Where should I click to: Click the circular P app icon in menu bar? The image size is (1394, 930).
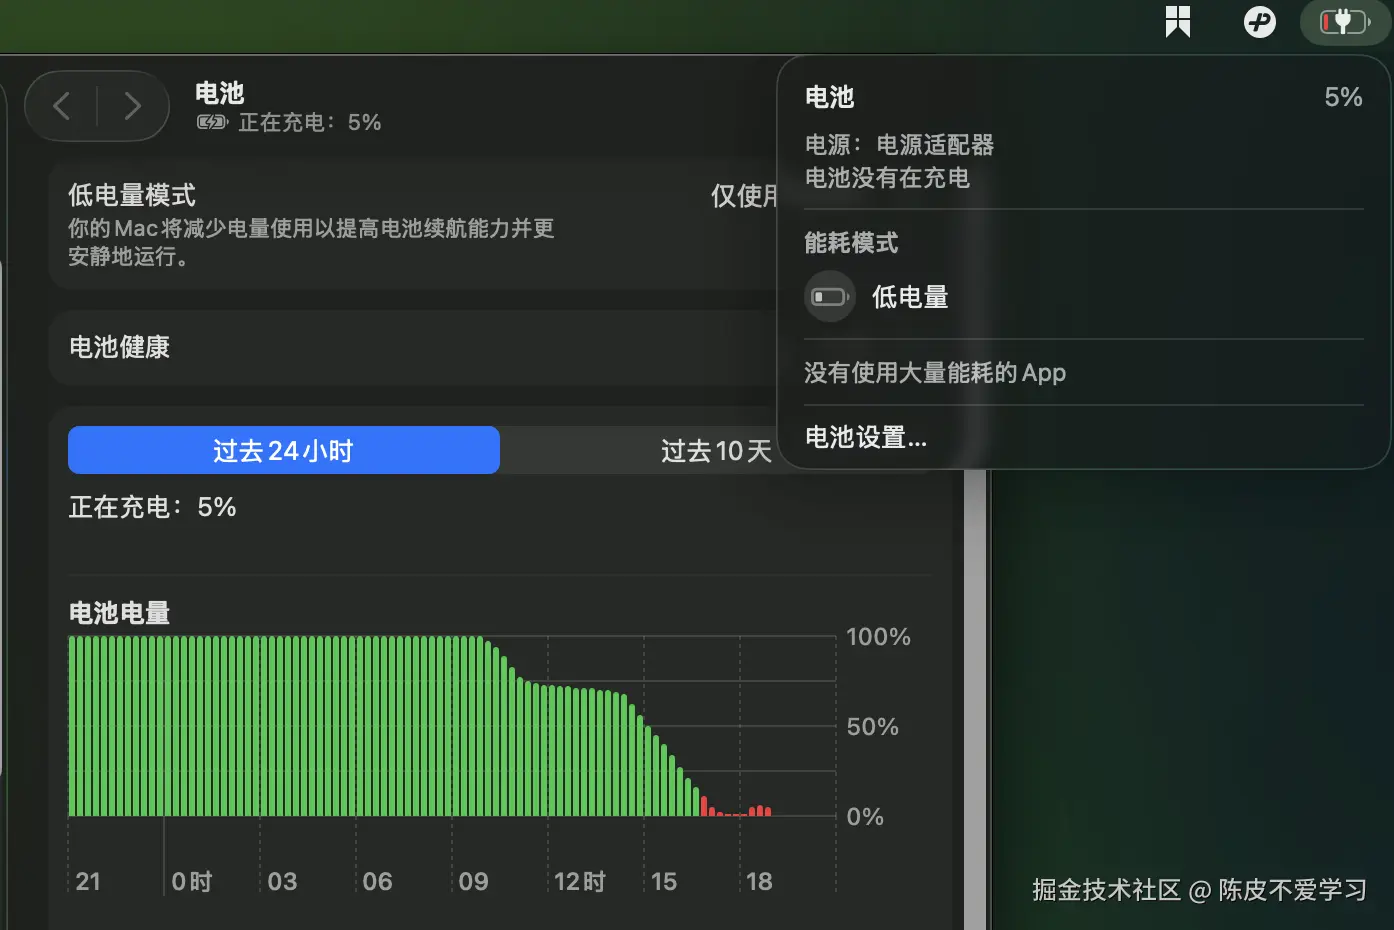click(1259, 21)
